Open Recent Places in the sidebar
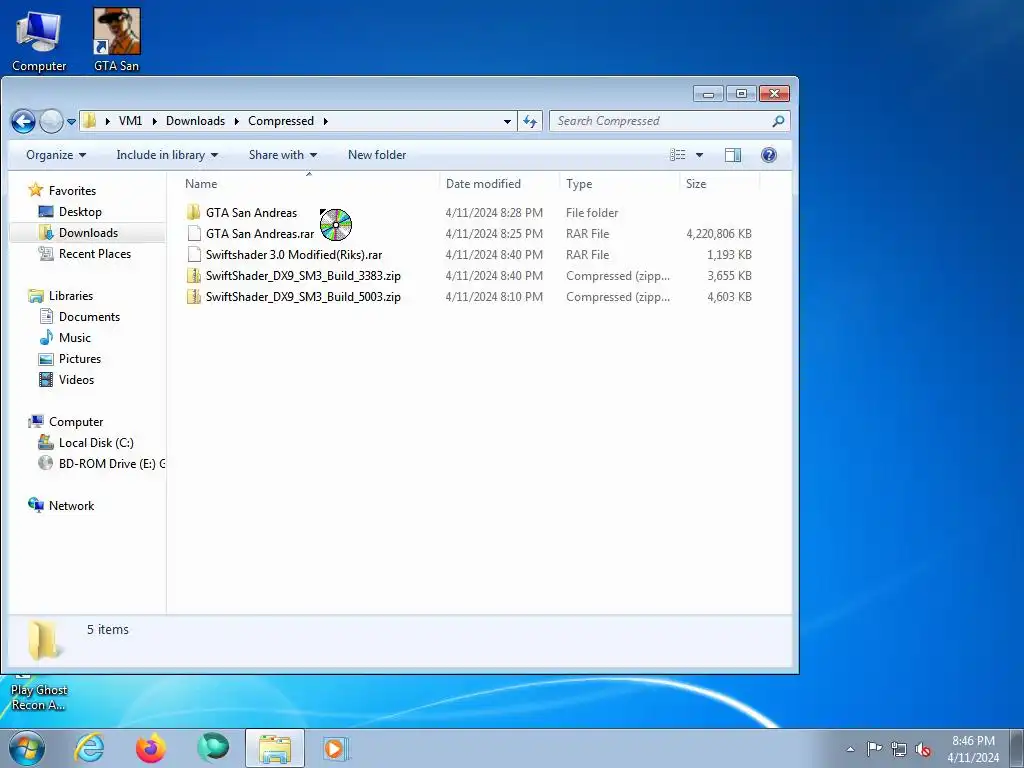Screen dimensions: 1024x768 point(95,253)
